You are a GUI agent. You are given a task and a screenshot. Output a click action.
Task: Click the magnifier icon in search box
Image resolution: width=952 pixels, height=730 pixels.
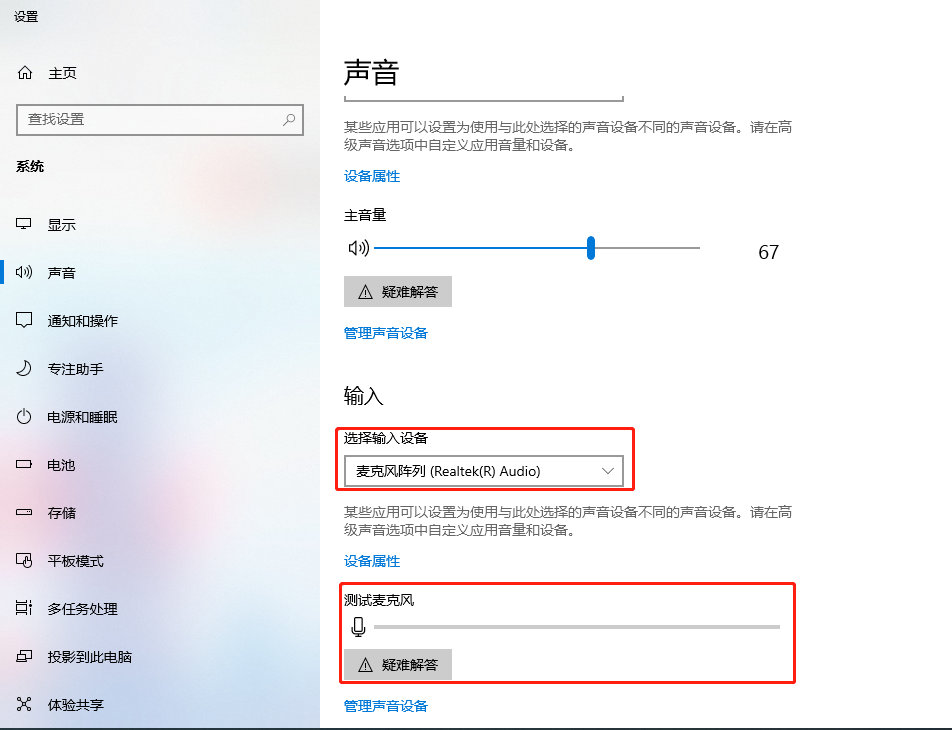pos(289,120)
